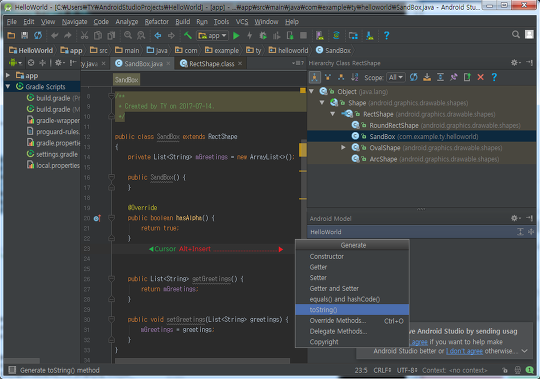Collapse the Shape node in Hierarchy
This screenshot has height=379, width=540.
[322, 103]
